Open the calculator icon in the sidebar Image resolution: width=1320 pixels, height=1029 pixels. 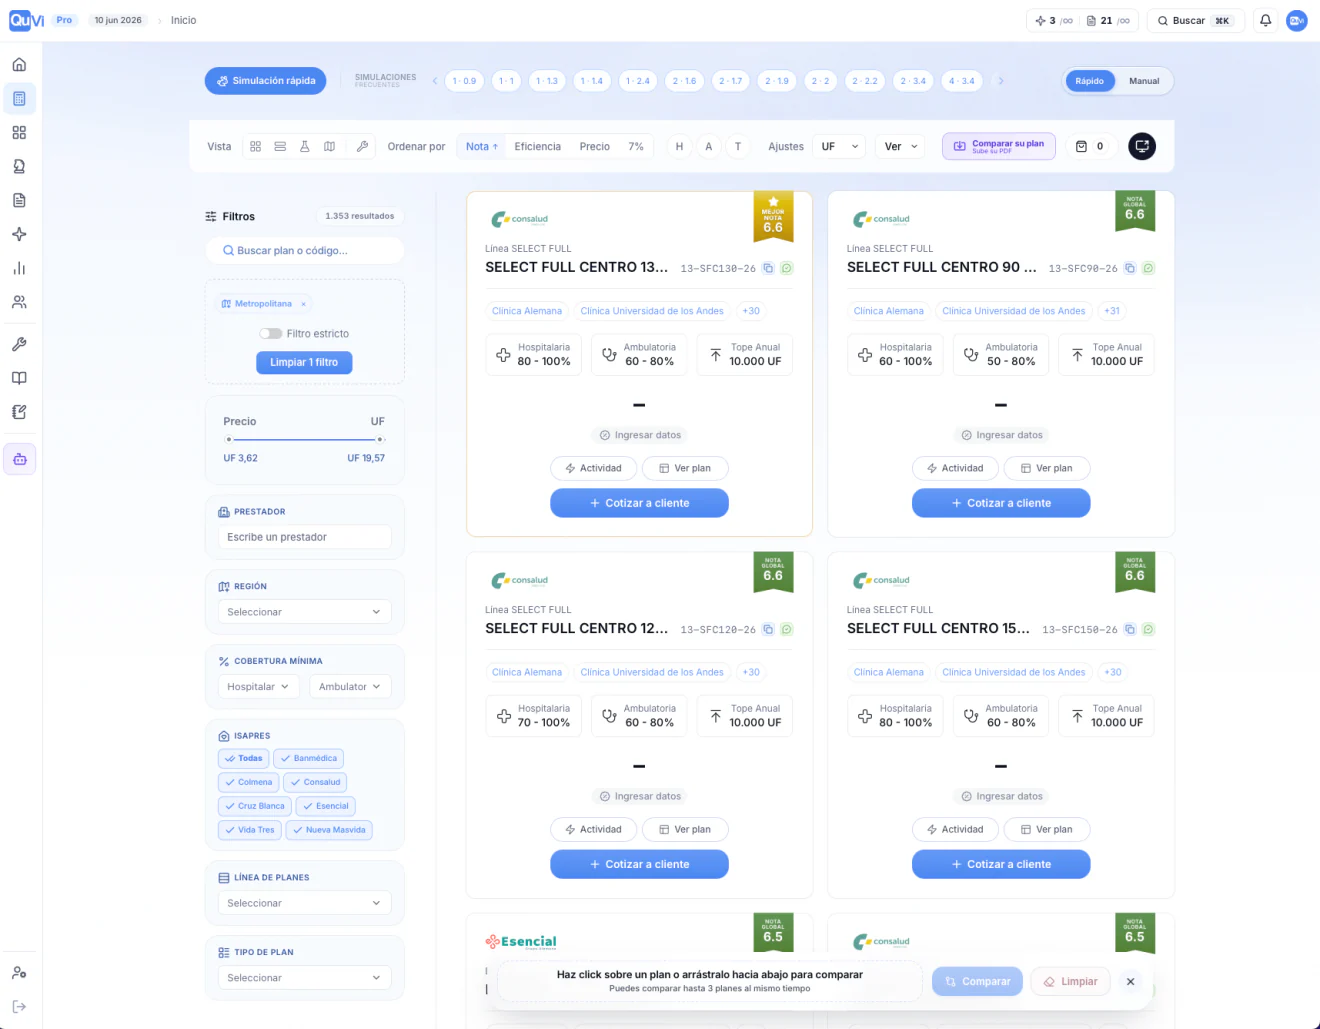click(19, 99)
